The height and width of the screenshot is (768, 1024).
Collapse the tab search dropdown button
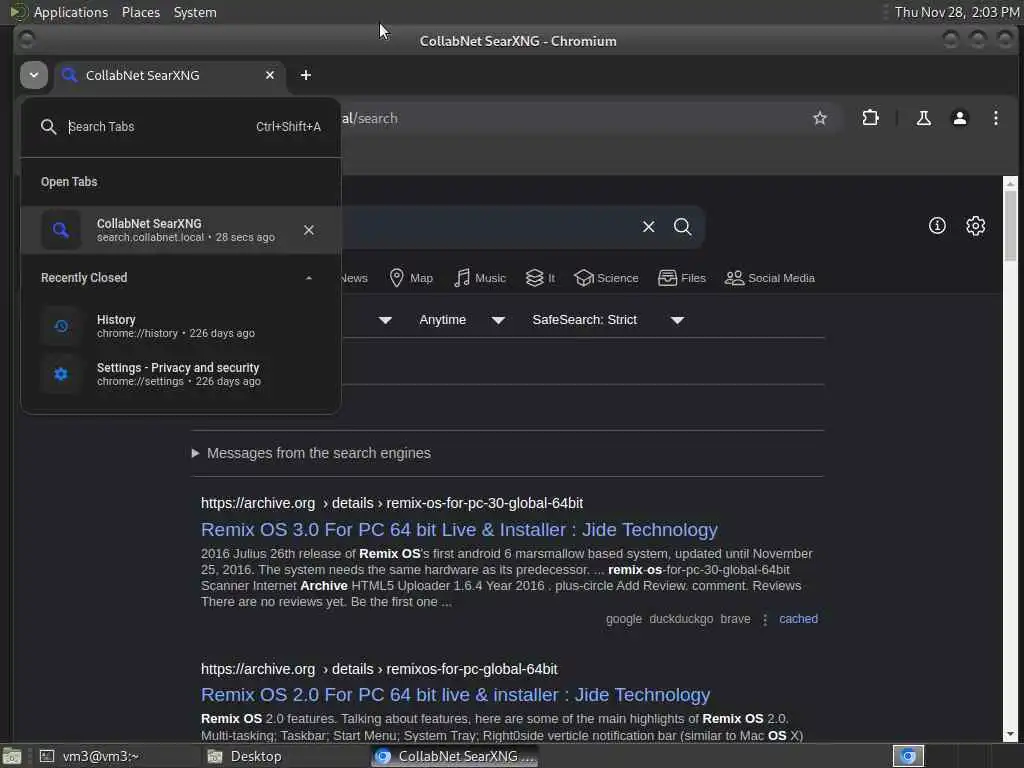tap(34, 75)
